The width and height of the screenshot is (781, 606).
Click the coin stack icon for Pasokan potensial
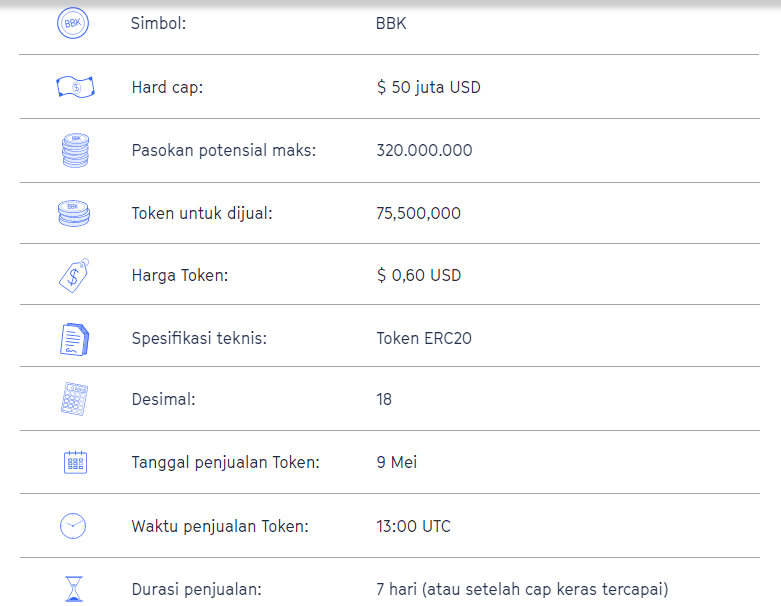pyautogui.click(x=74, y=150)
